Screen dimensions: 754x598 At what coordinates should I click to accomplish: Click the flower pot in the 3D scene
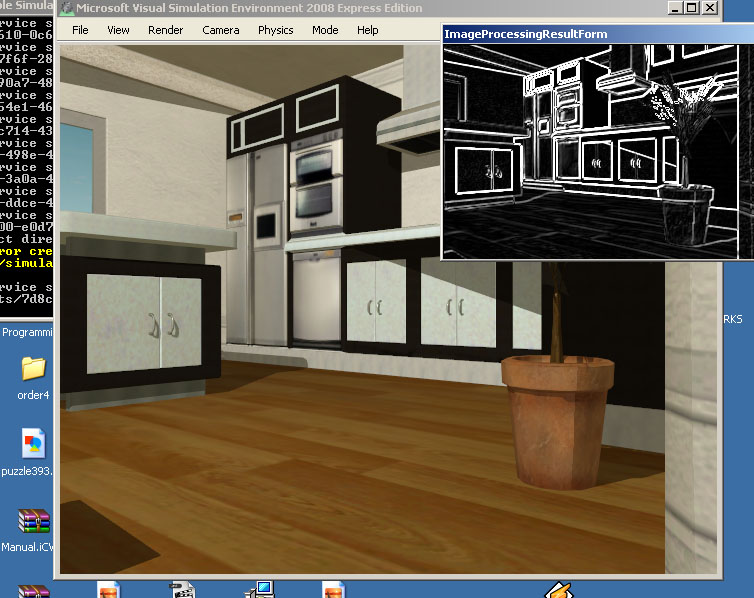point(558,422)
